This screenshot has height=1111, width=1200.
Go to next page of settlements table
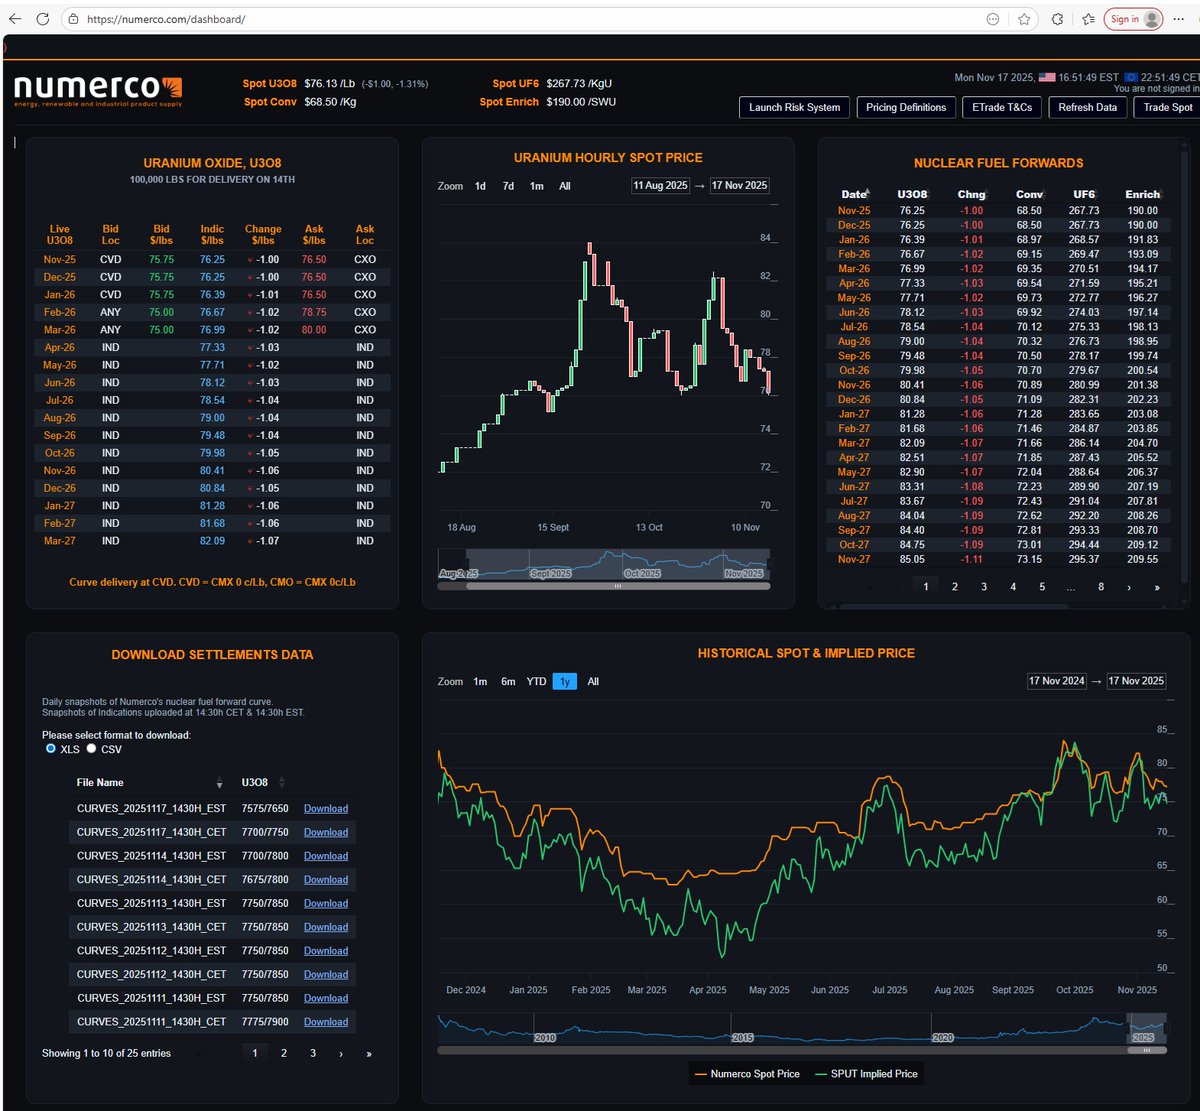[x=341, y=1053]
